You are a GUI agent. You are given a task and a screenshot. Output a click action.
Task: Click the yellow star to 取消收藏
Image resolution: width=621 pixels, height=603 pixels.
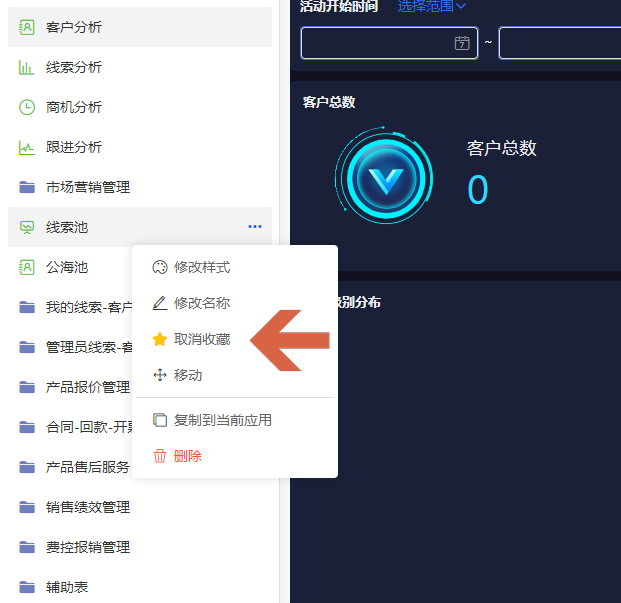coord(160,339)
